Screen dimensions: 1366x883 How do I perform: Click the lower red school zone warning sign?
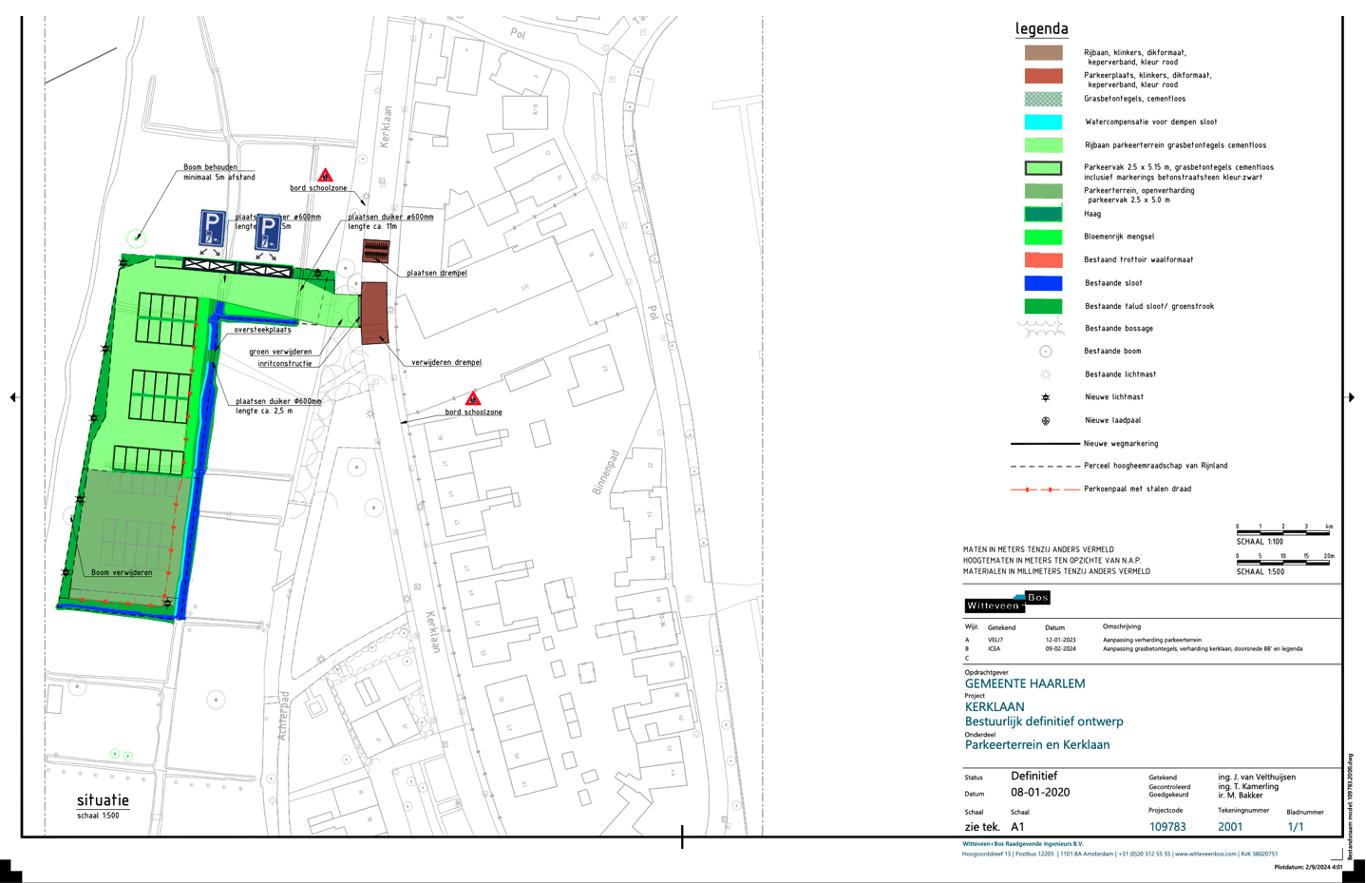pos(473,398)
